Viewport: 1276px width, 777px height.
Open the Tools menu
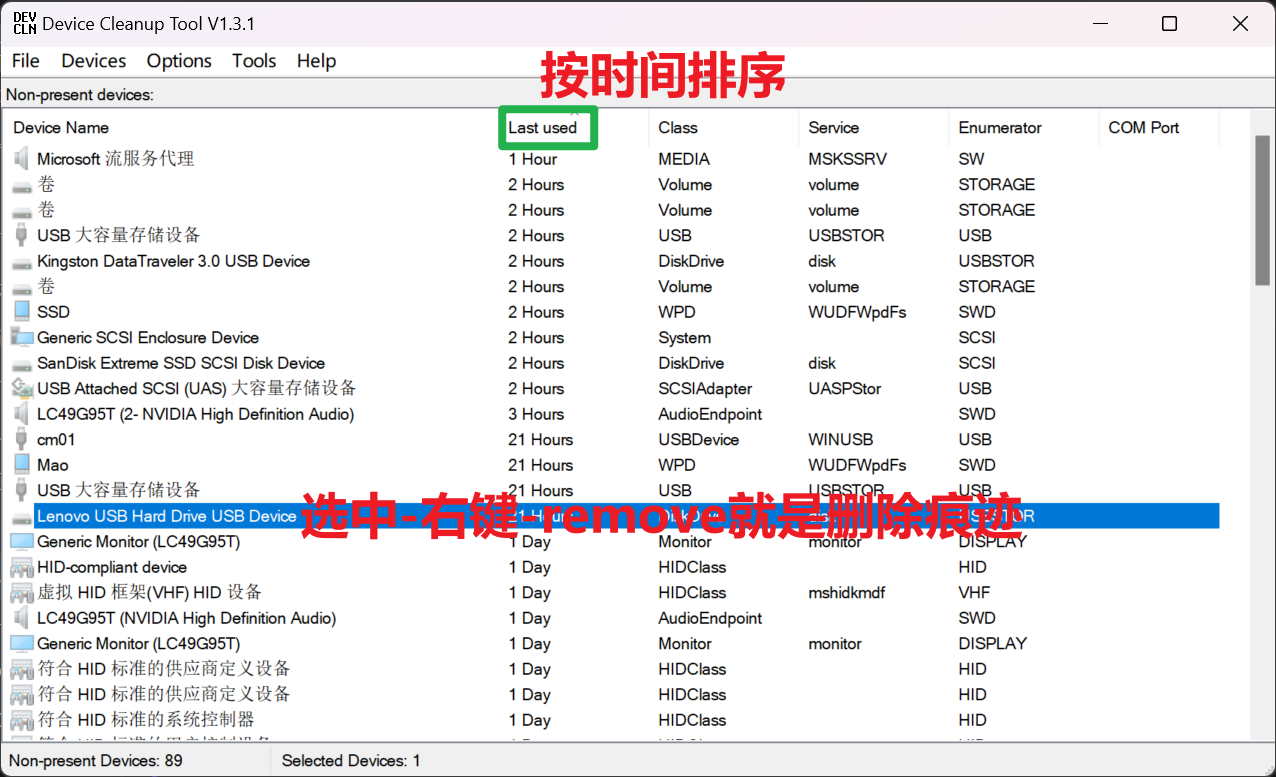[254, 61]
